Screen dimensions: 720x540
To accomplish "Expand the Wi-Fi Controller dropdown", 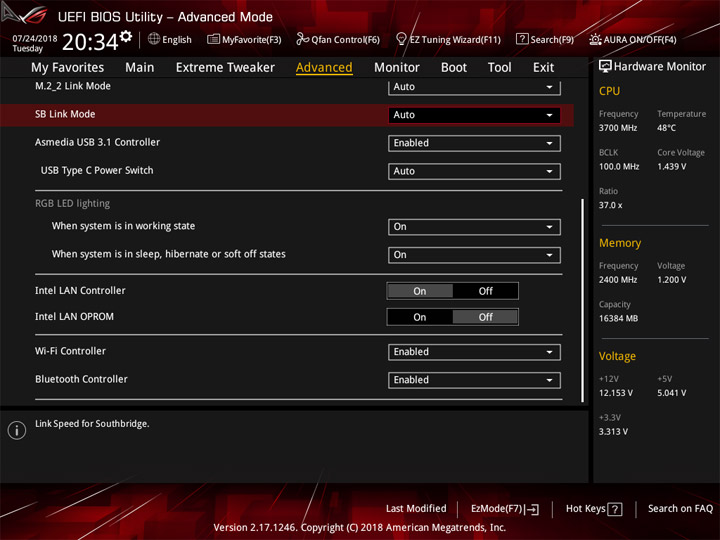I will pos(474,352).
